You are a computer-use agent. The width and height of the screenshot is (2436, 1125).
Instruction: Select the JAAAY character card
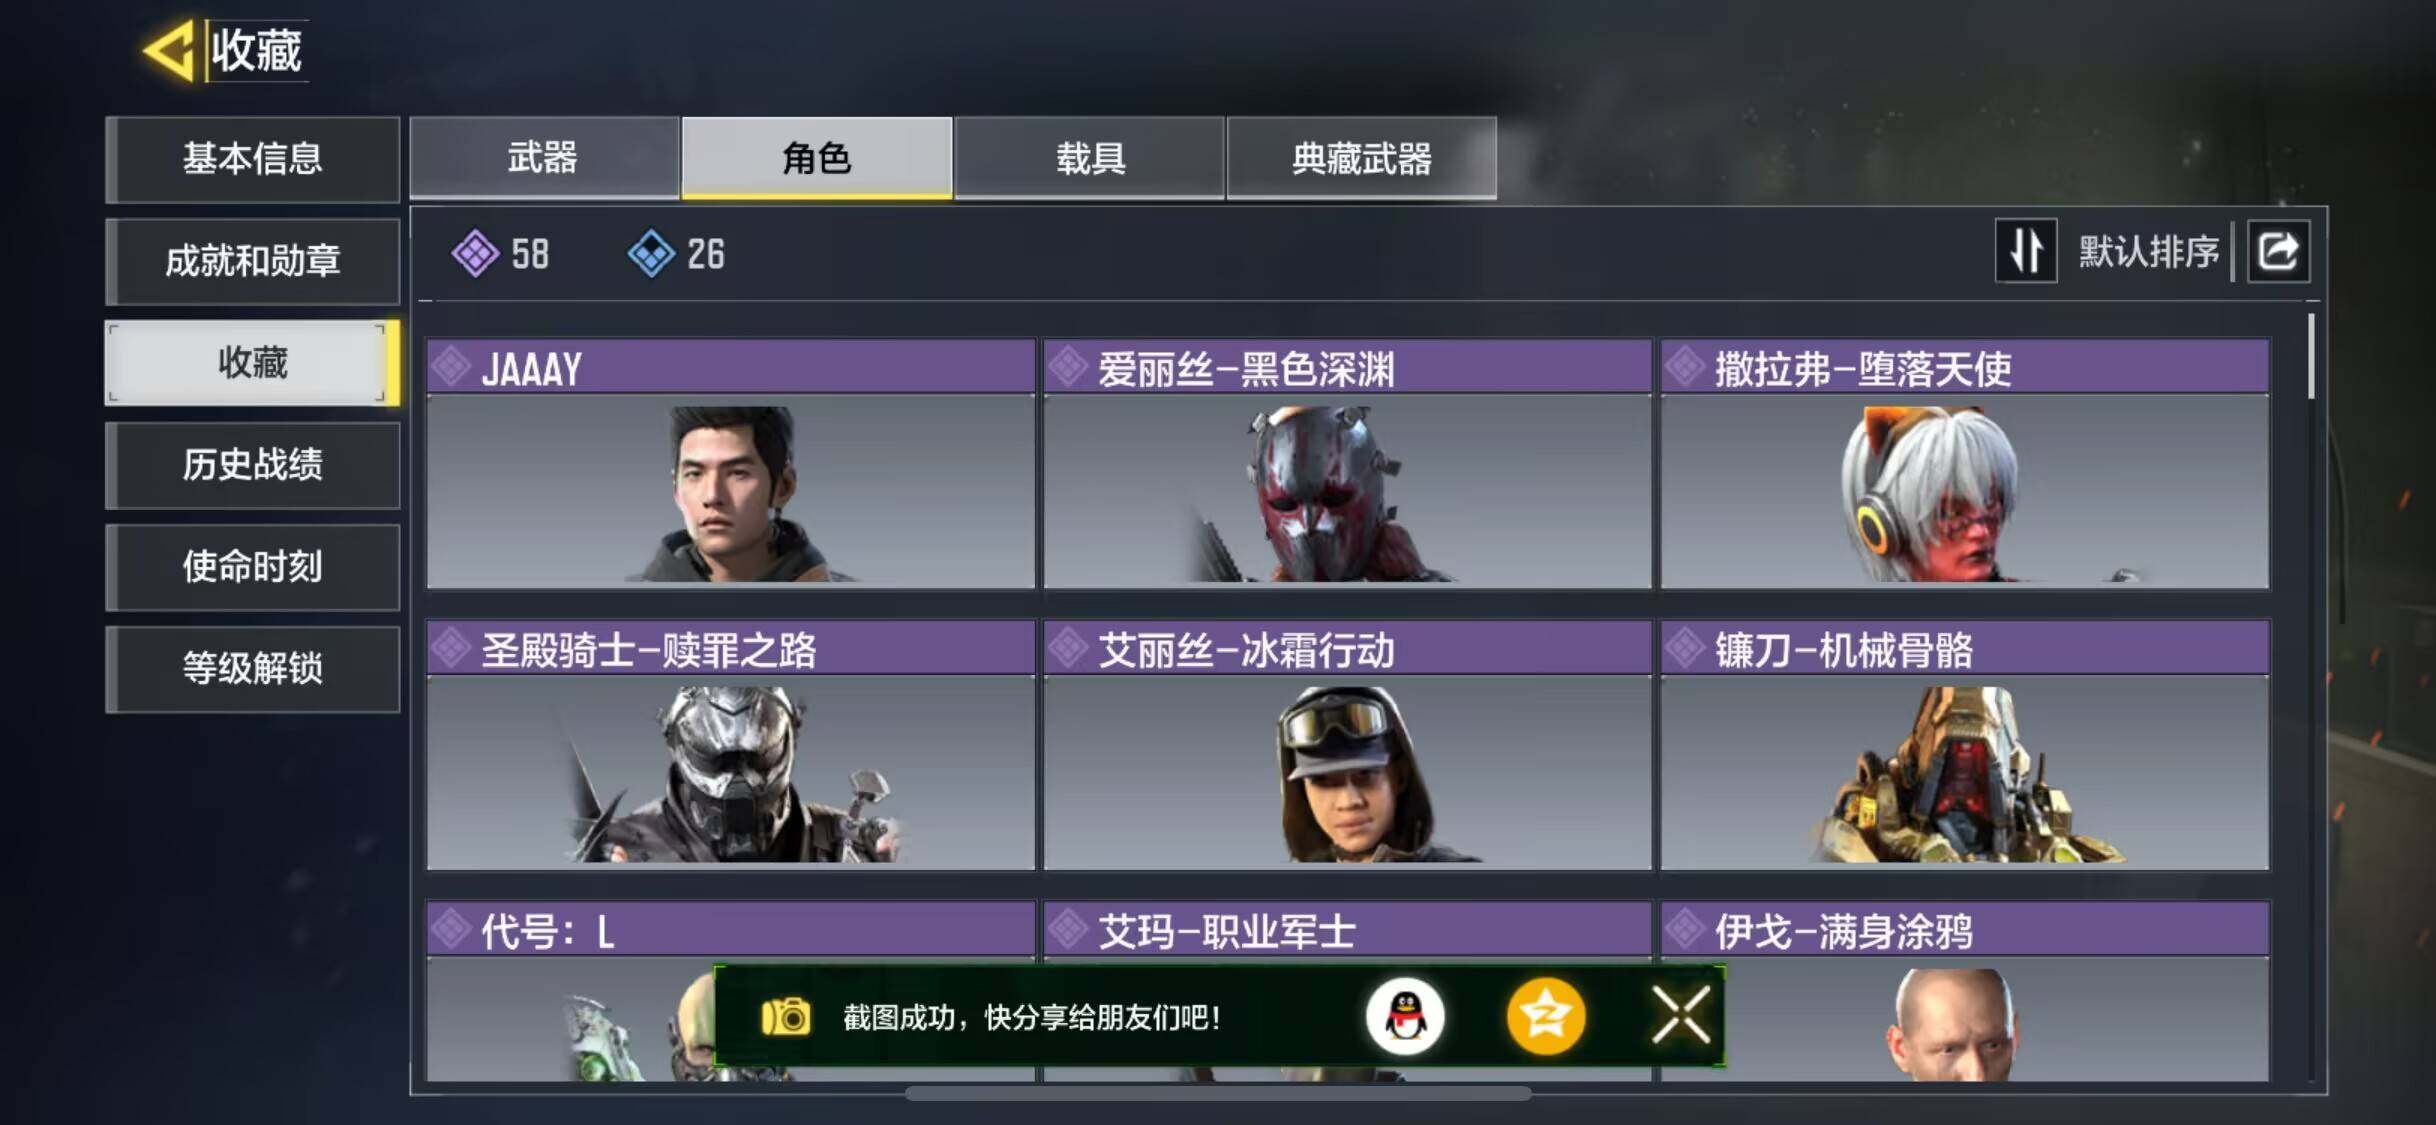tap(731, 464)
